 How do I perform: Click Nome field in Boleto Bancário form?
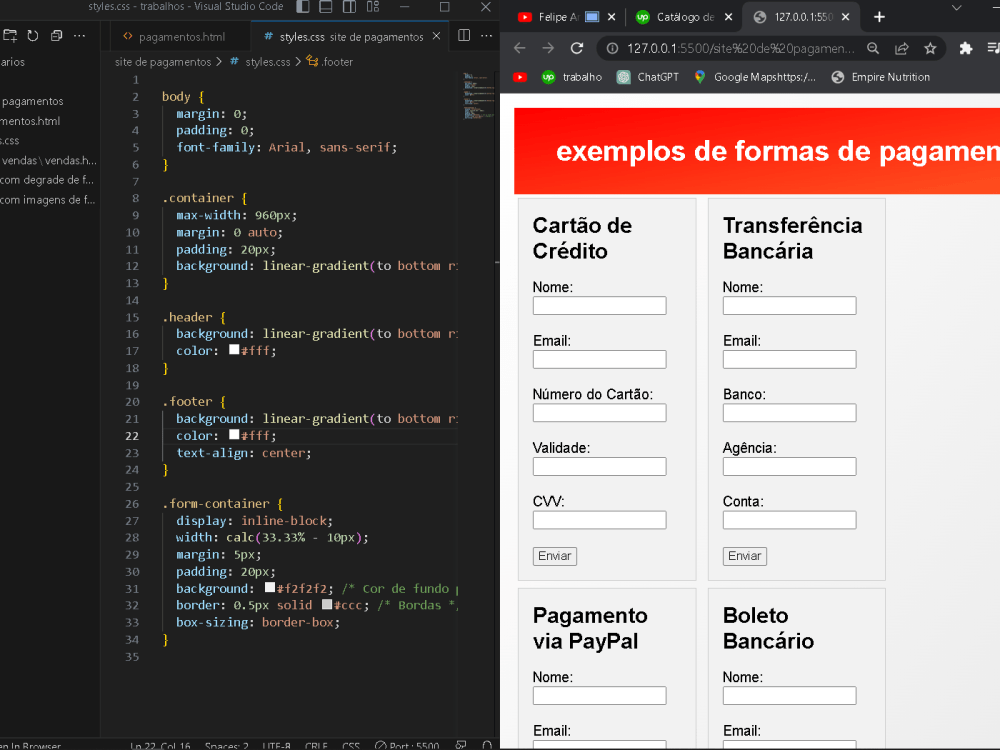click(x=790, y=695)
